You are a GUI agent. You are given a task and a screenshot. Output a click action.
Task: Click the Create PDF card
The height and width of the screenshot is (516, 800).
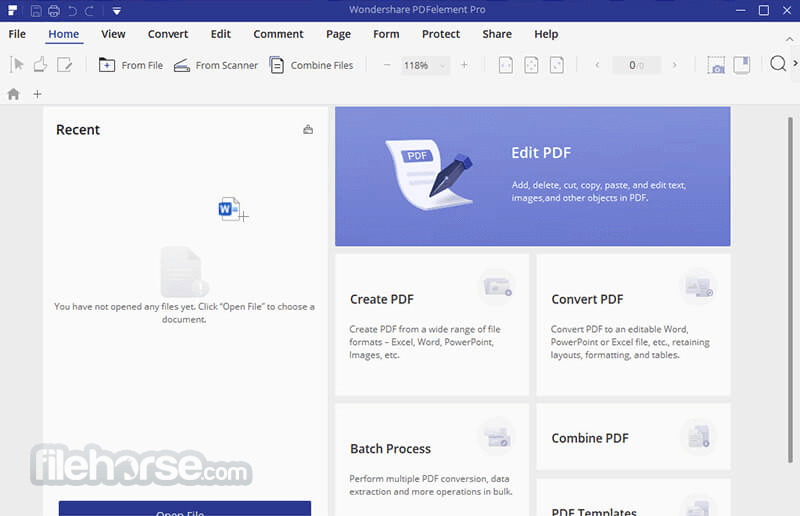pyautogui.click(x=432, y=325)
